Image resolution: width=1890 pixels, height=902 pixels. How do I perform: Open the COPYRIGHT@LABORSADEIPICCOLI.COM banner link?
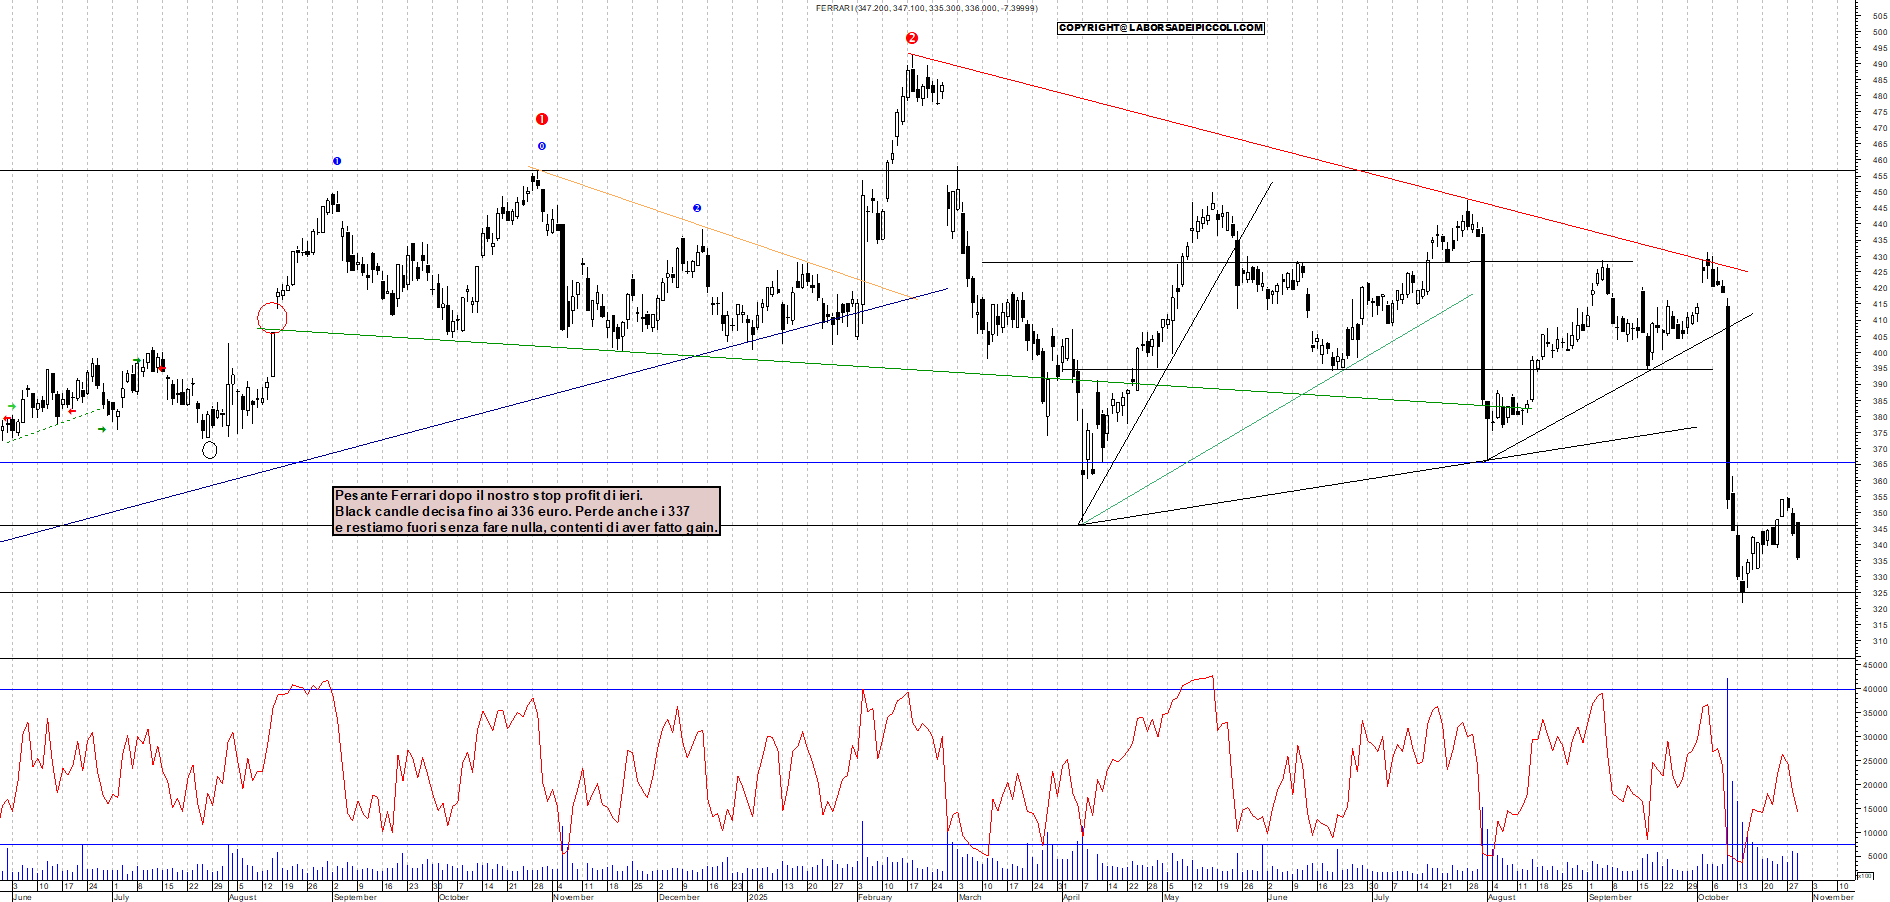(x=1160, y=28)
